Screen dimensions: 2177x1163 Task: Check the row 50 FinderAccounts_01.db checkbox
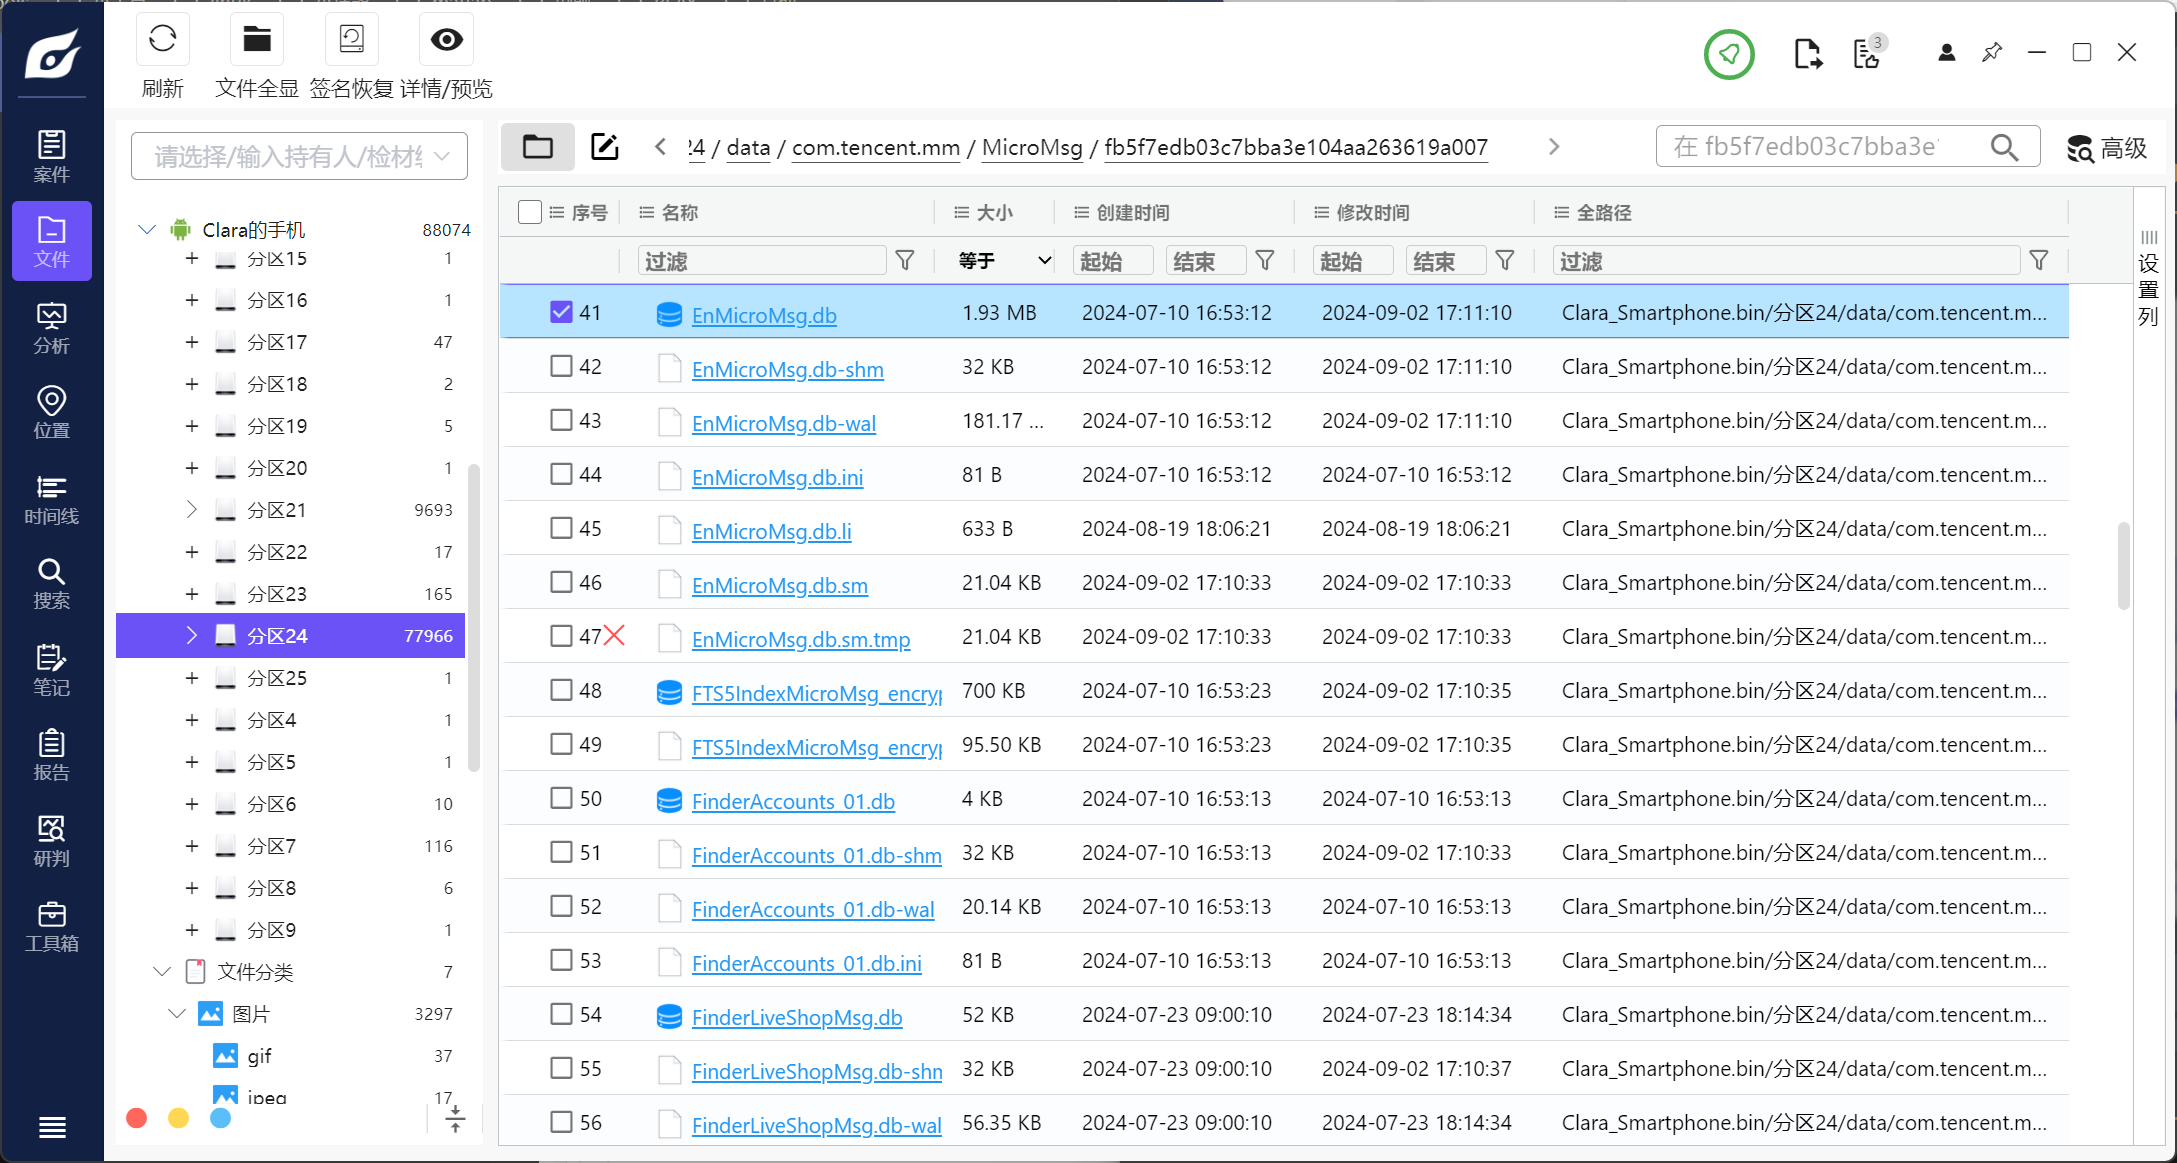[561, 798]
